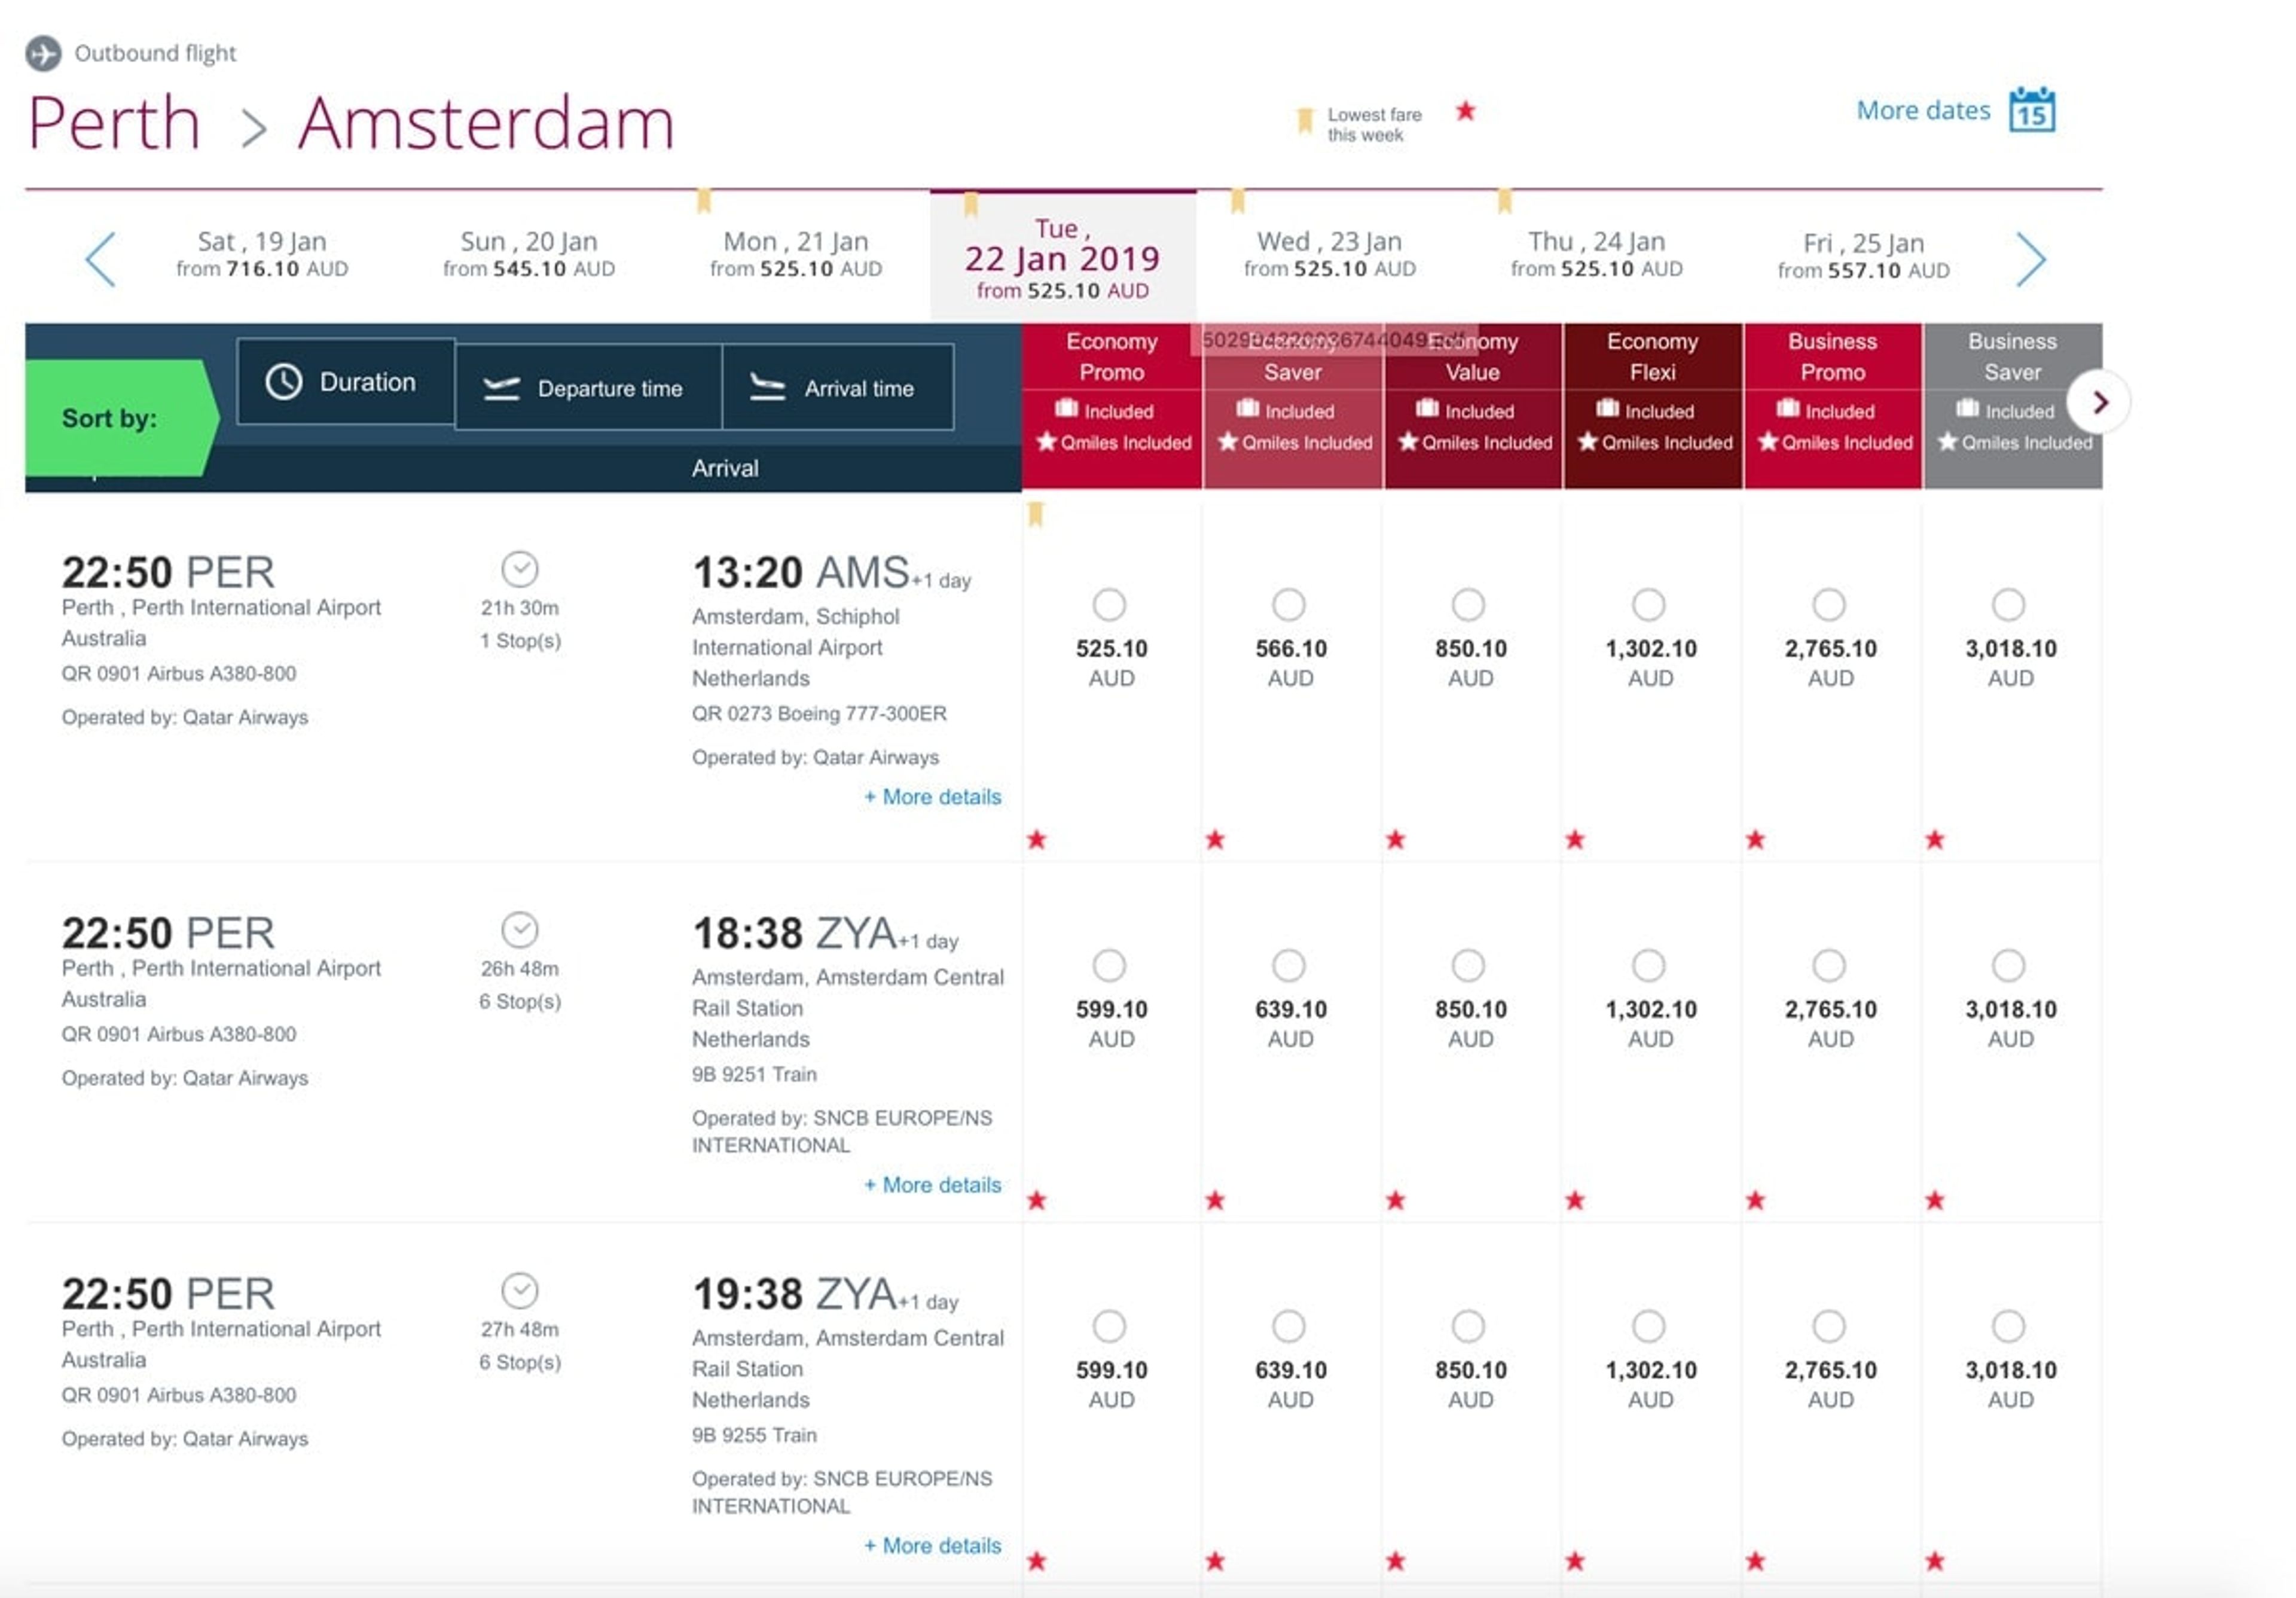Click the takeoff plane icon for Departure time

501,388
